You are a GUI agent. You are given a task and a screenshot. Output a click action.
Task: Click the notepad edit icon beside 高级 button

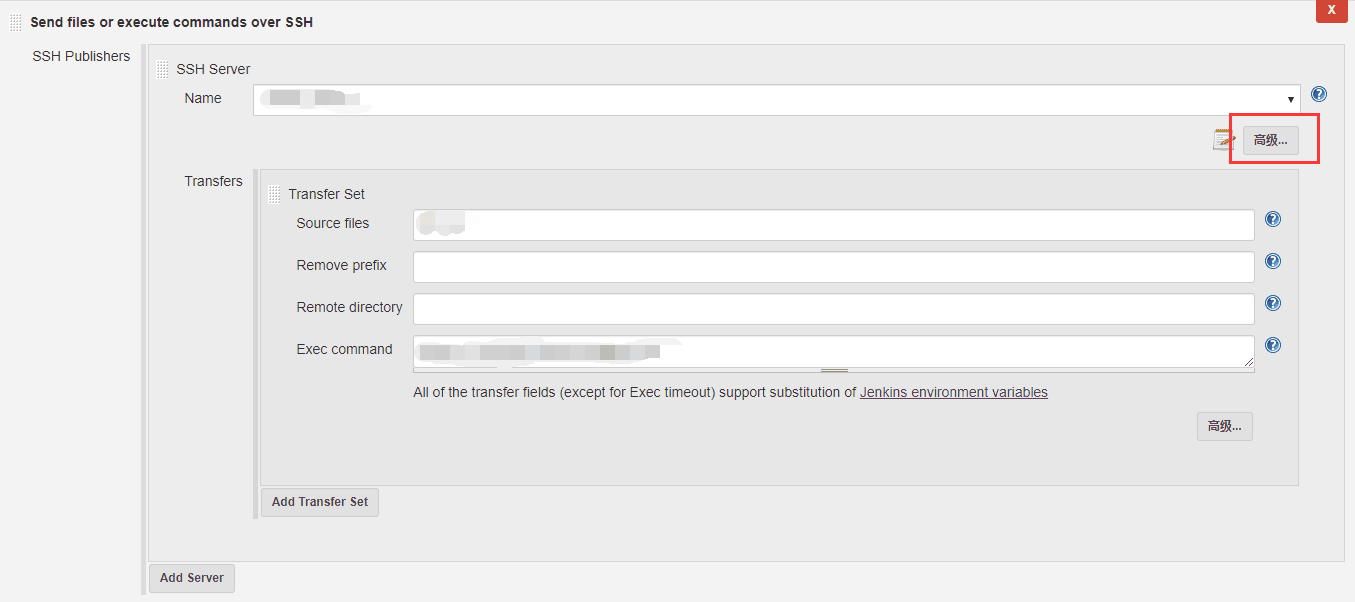coord(1224,140)
